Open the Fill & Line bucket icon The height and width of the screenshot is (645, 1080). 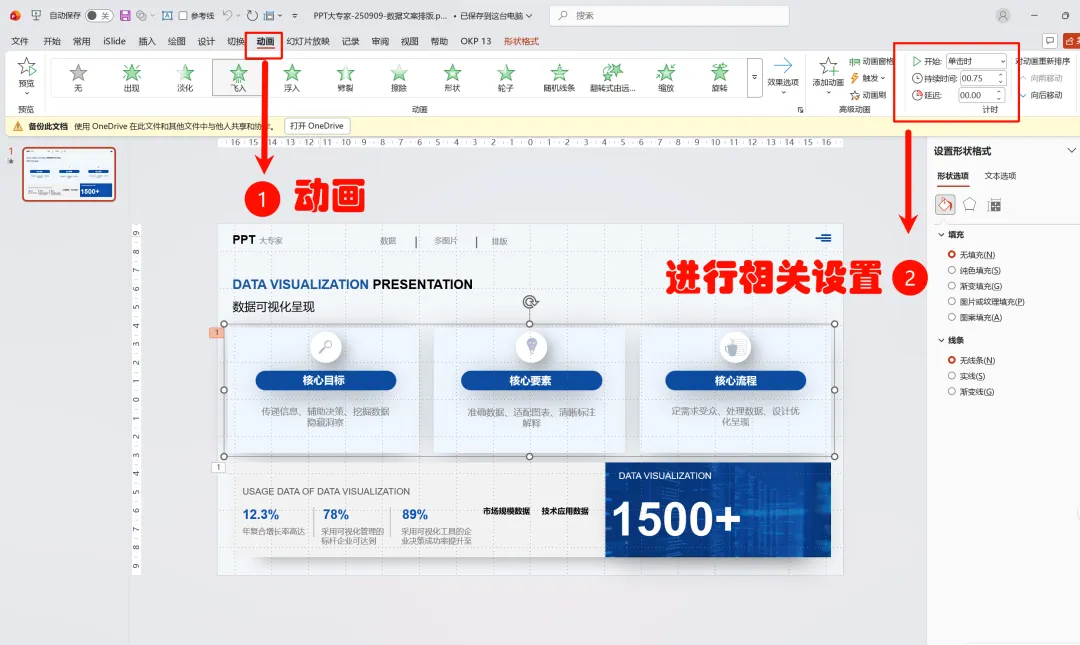pos(945,205)
